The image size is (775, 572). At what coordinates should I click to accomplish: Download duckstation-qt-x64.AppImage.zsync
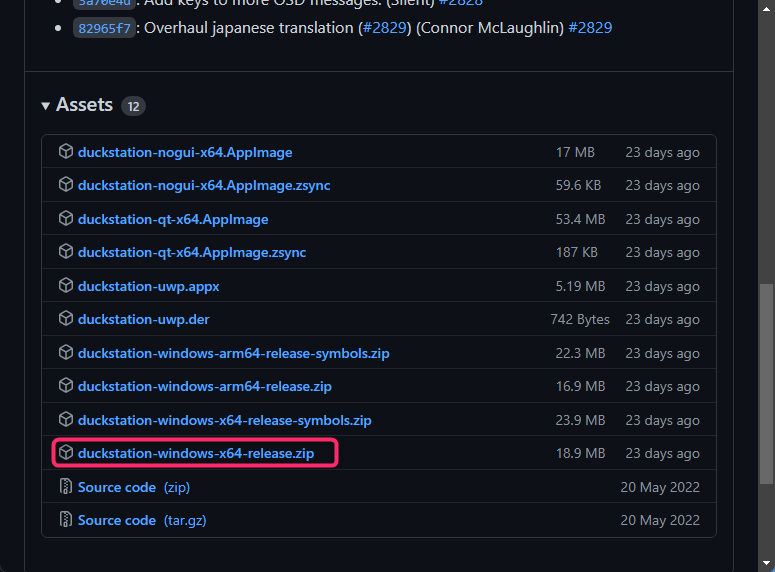(x=192, y=252)
